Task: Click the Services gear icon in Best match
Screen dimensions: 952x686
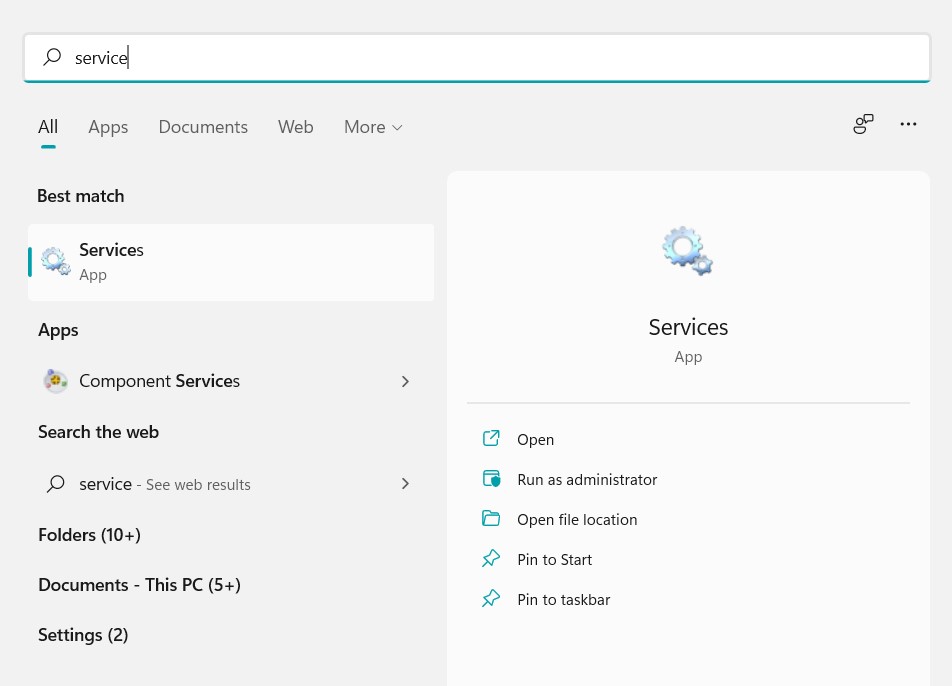Action: pos(56,261)
